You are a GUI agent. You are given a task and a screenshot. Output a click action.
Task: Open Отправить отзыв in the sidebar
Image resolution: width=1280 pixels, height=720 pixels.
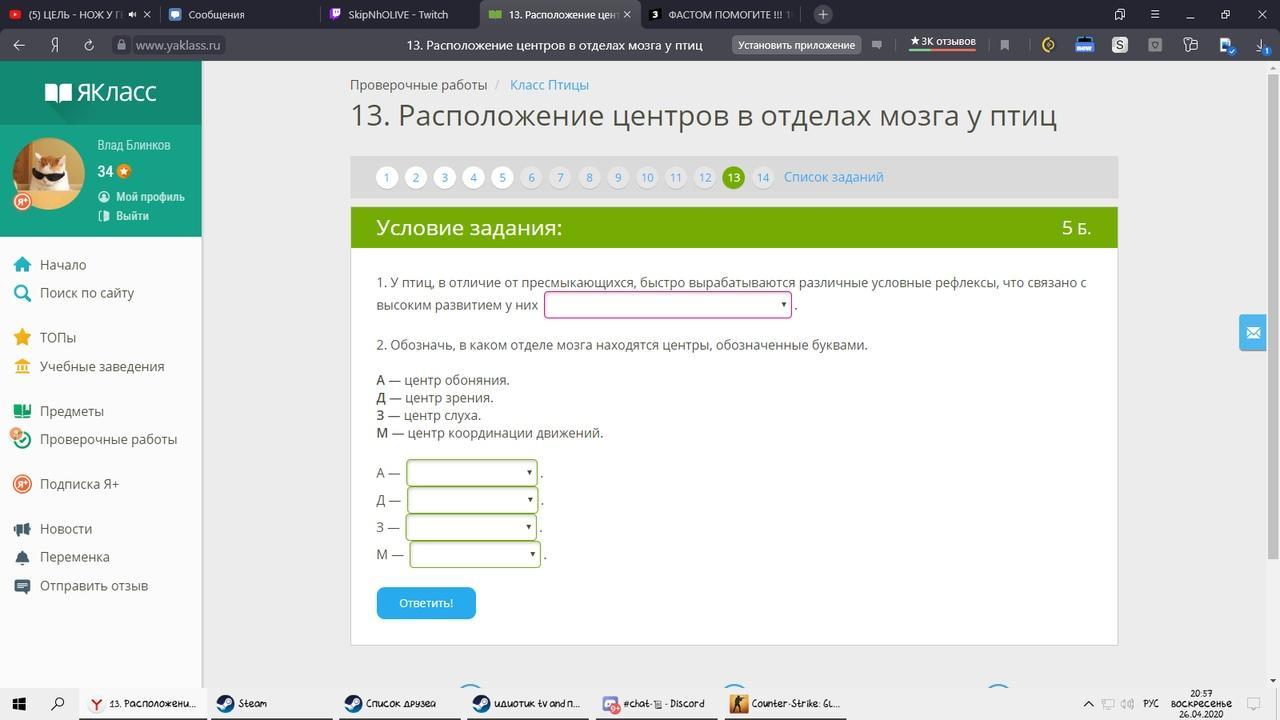(x=94, y=586)
